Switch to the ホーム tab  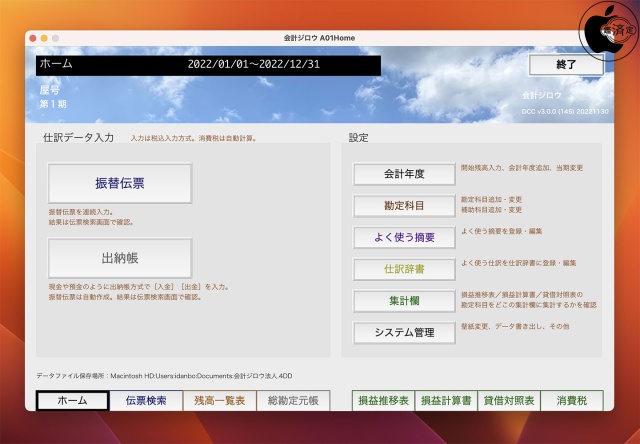pos(73,401)
